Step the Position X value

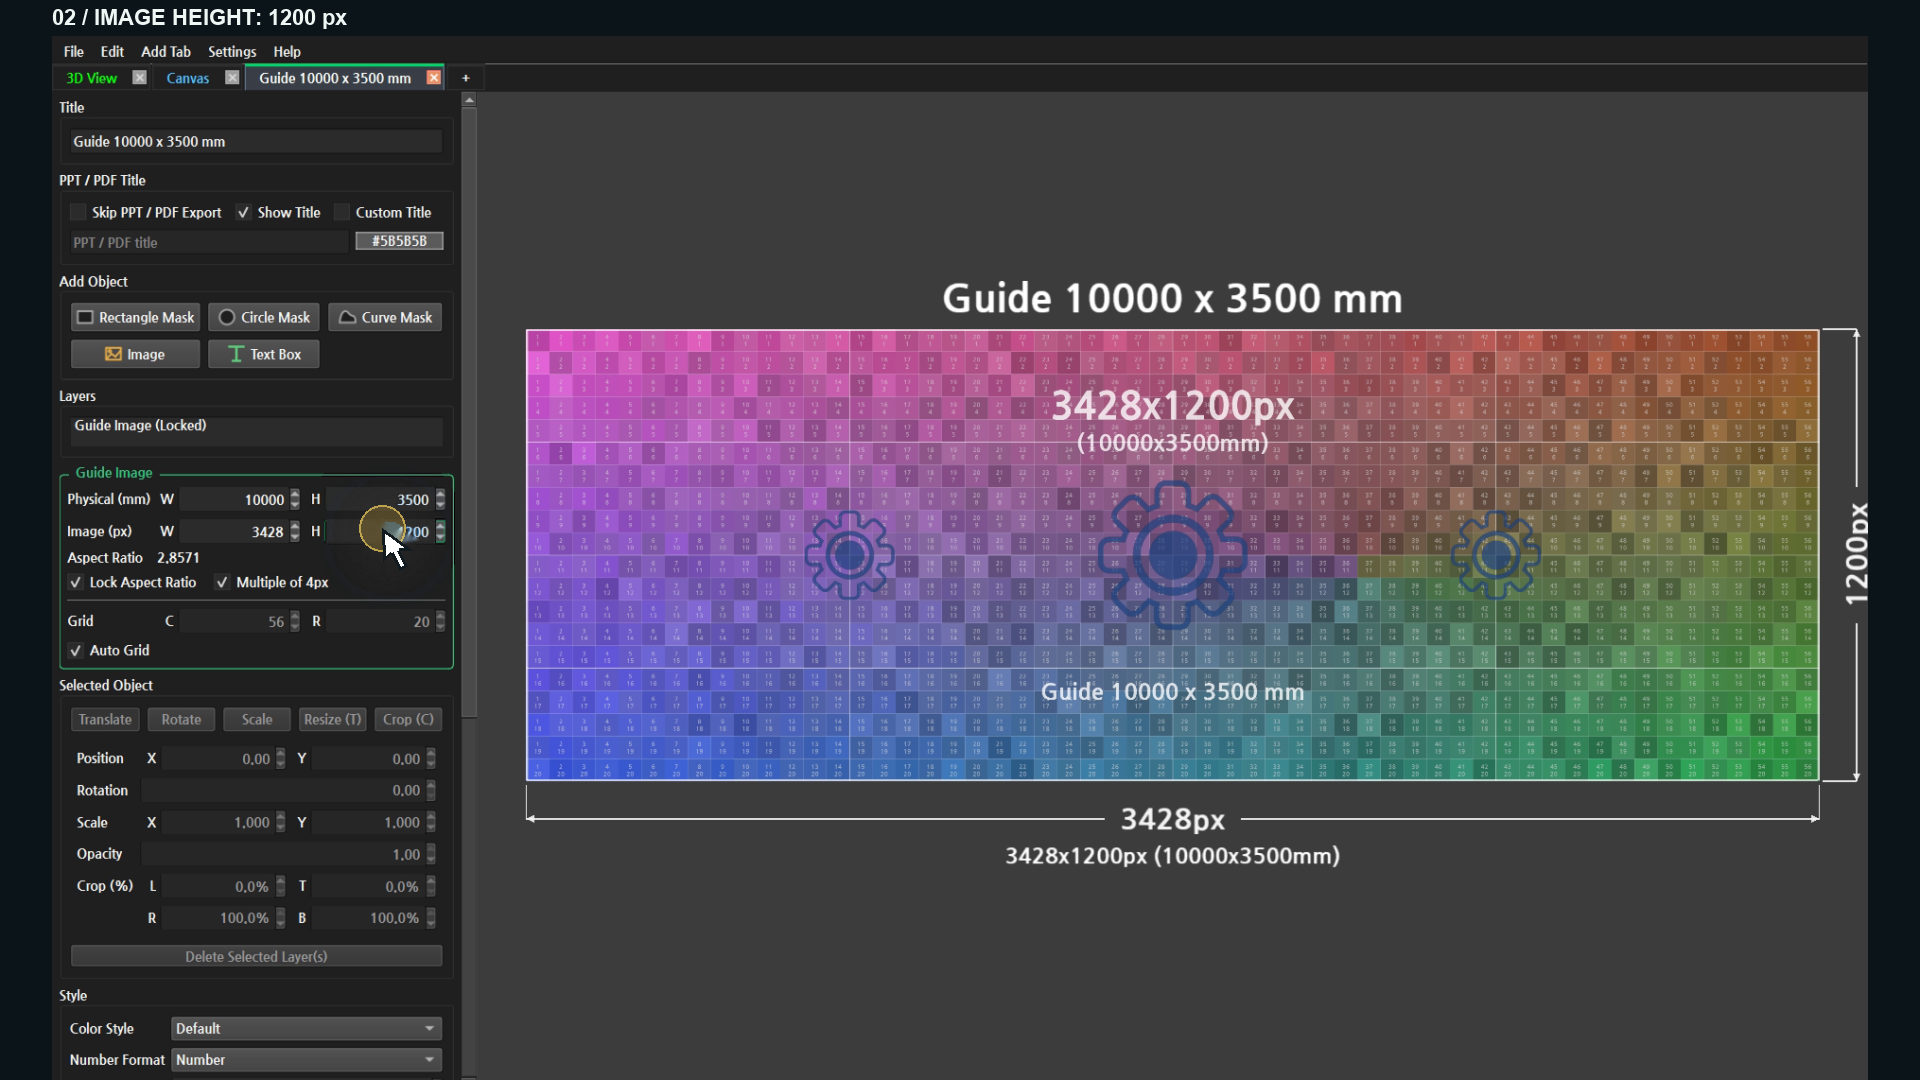281,759
